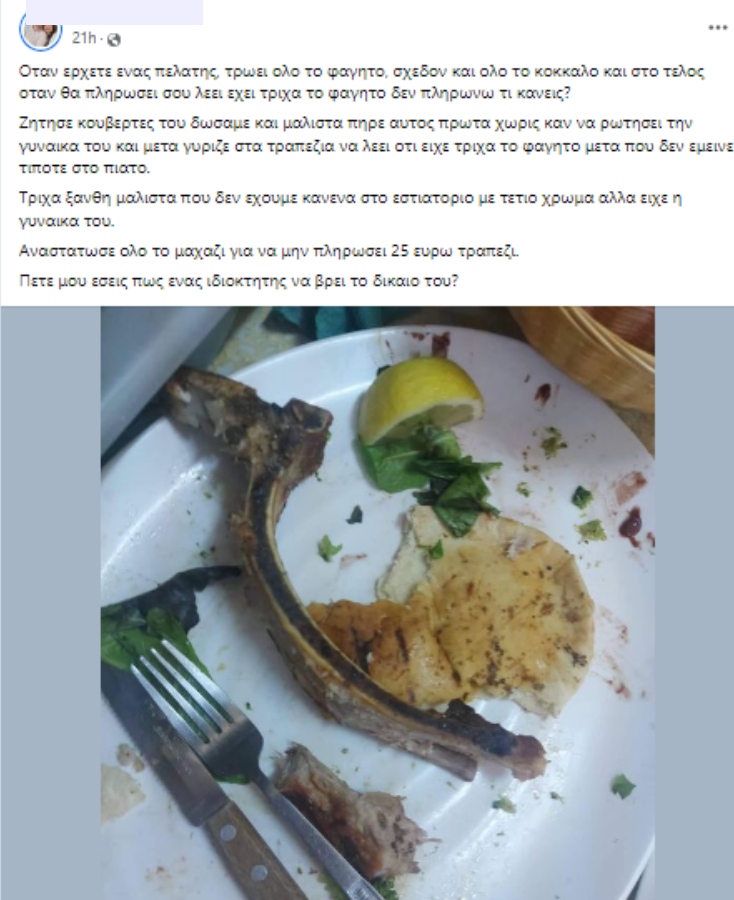Click the paragraph starting 'Ζητησε κουβερτες'

click(376, 146)
